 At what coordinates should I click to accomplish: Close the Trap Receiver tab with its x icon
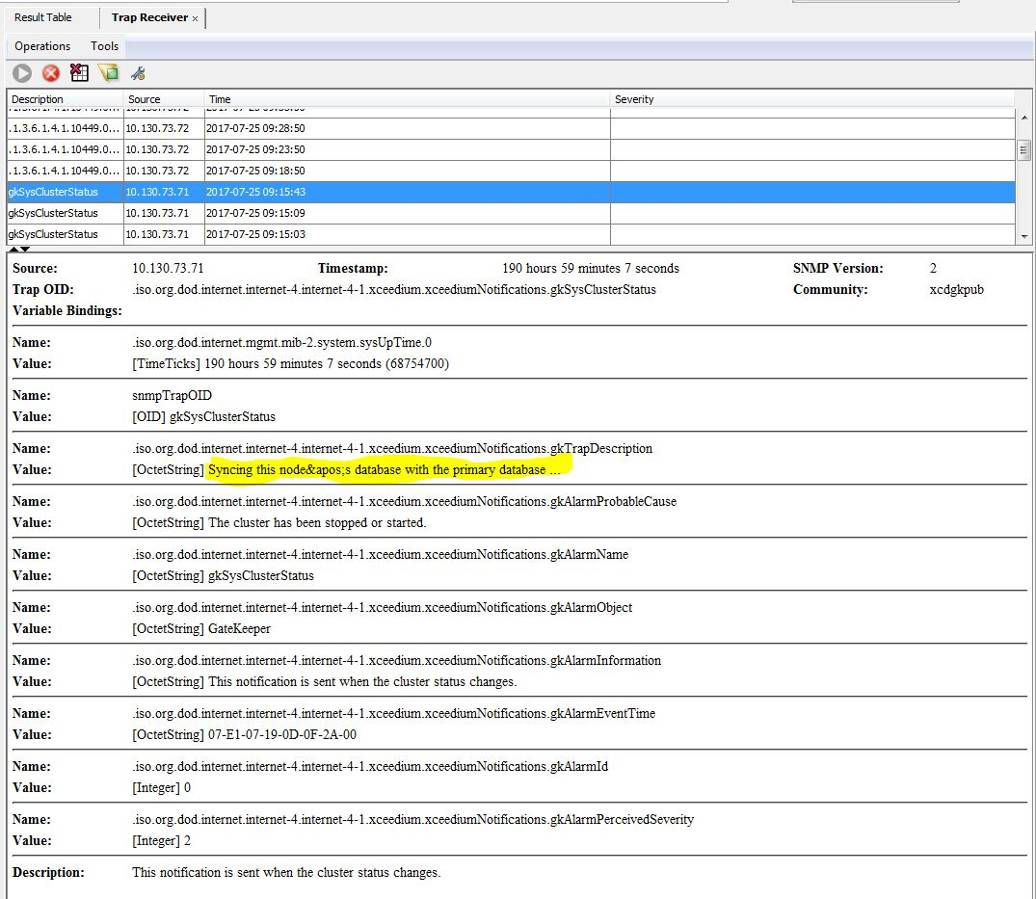click(x=196, y=17)
